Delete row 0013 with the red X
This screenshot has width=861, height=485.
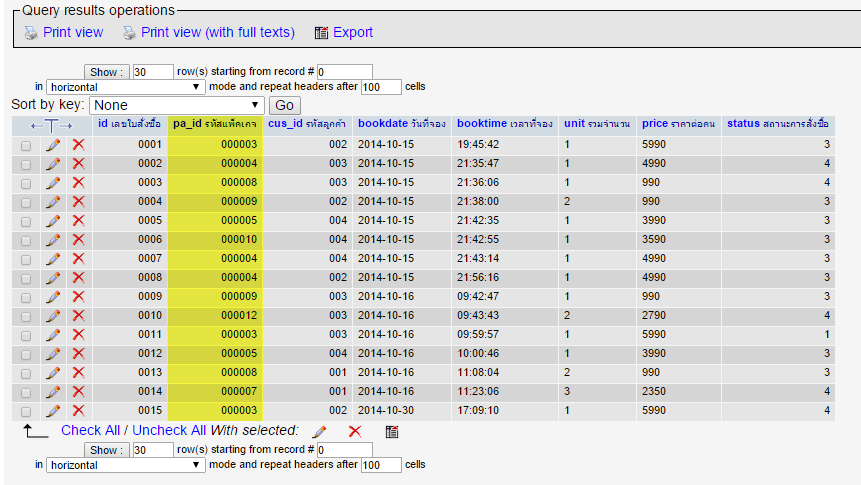point(79,372)
